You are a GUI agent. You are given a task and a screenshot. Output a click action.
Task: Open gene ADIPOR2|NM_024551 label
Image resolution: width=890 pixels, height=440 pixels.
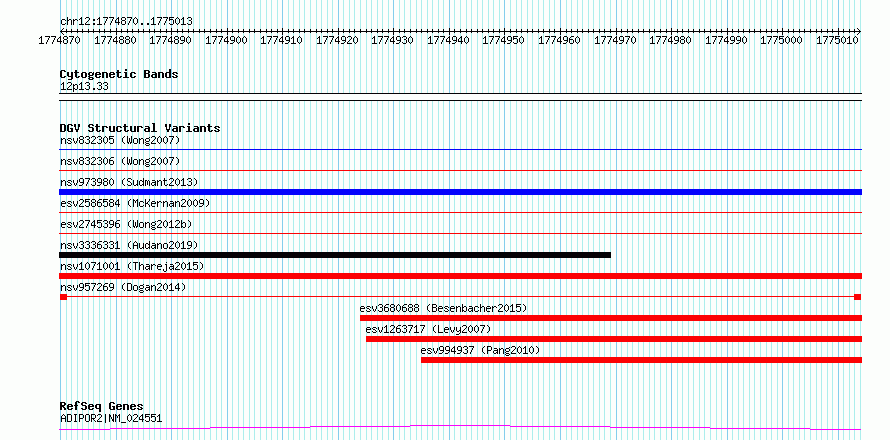[x=111, y=419]
